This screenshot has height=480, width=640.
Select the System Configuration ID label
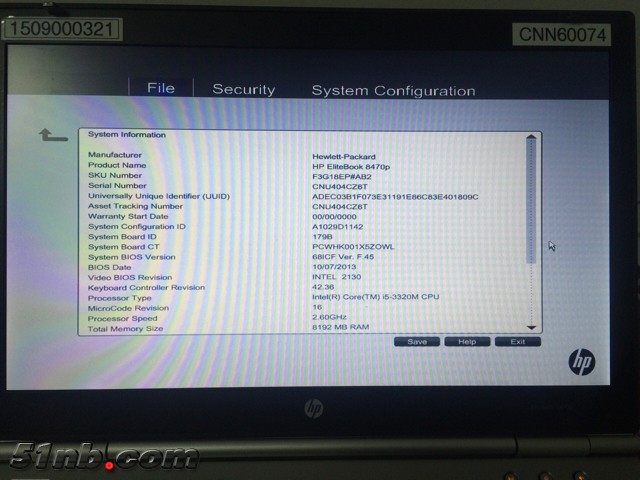pos(137,227)
